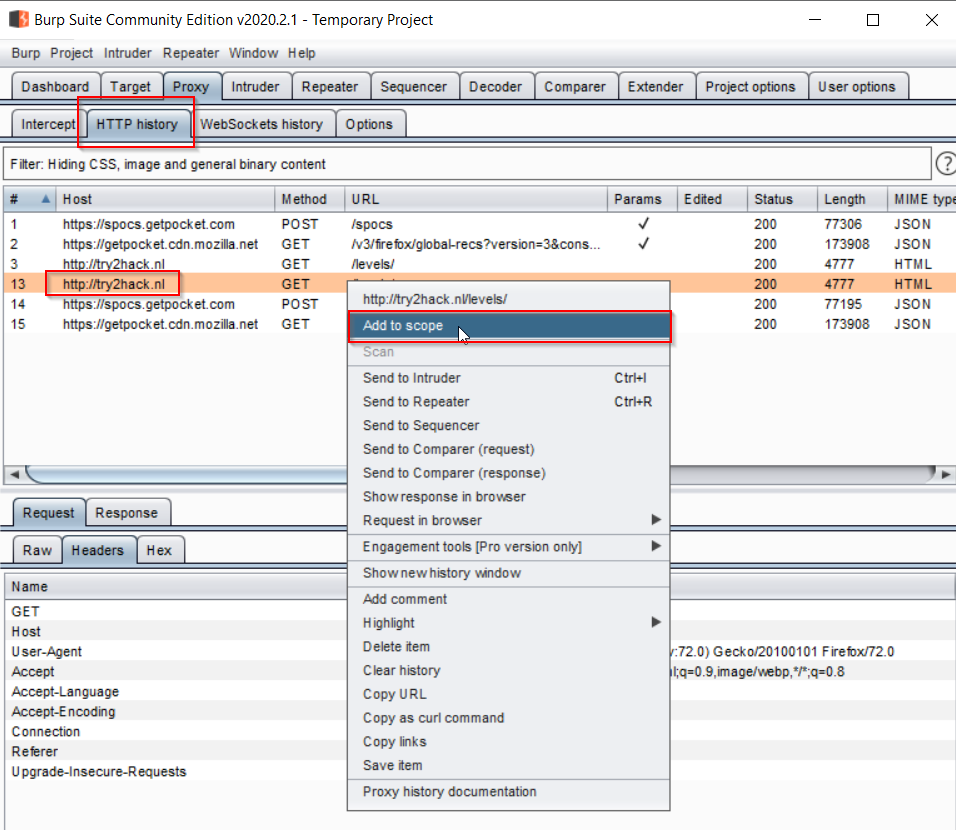Open the WebSockets history tab
This screenshot has width=956, height=830.
[x=261, y=124]
